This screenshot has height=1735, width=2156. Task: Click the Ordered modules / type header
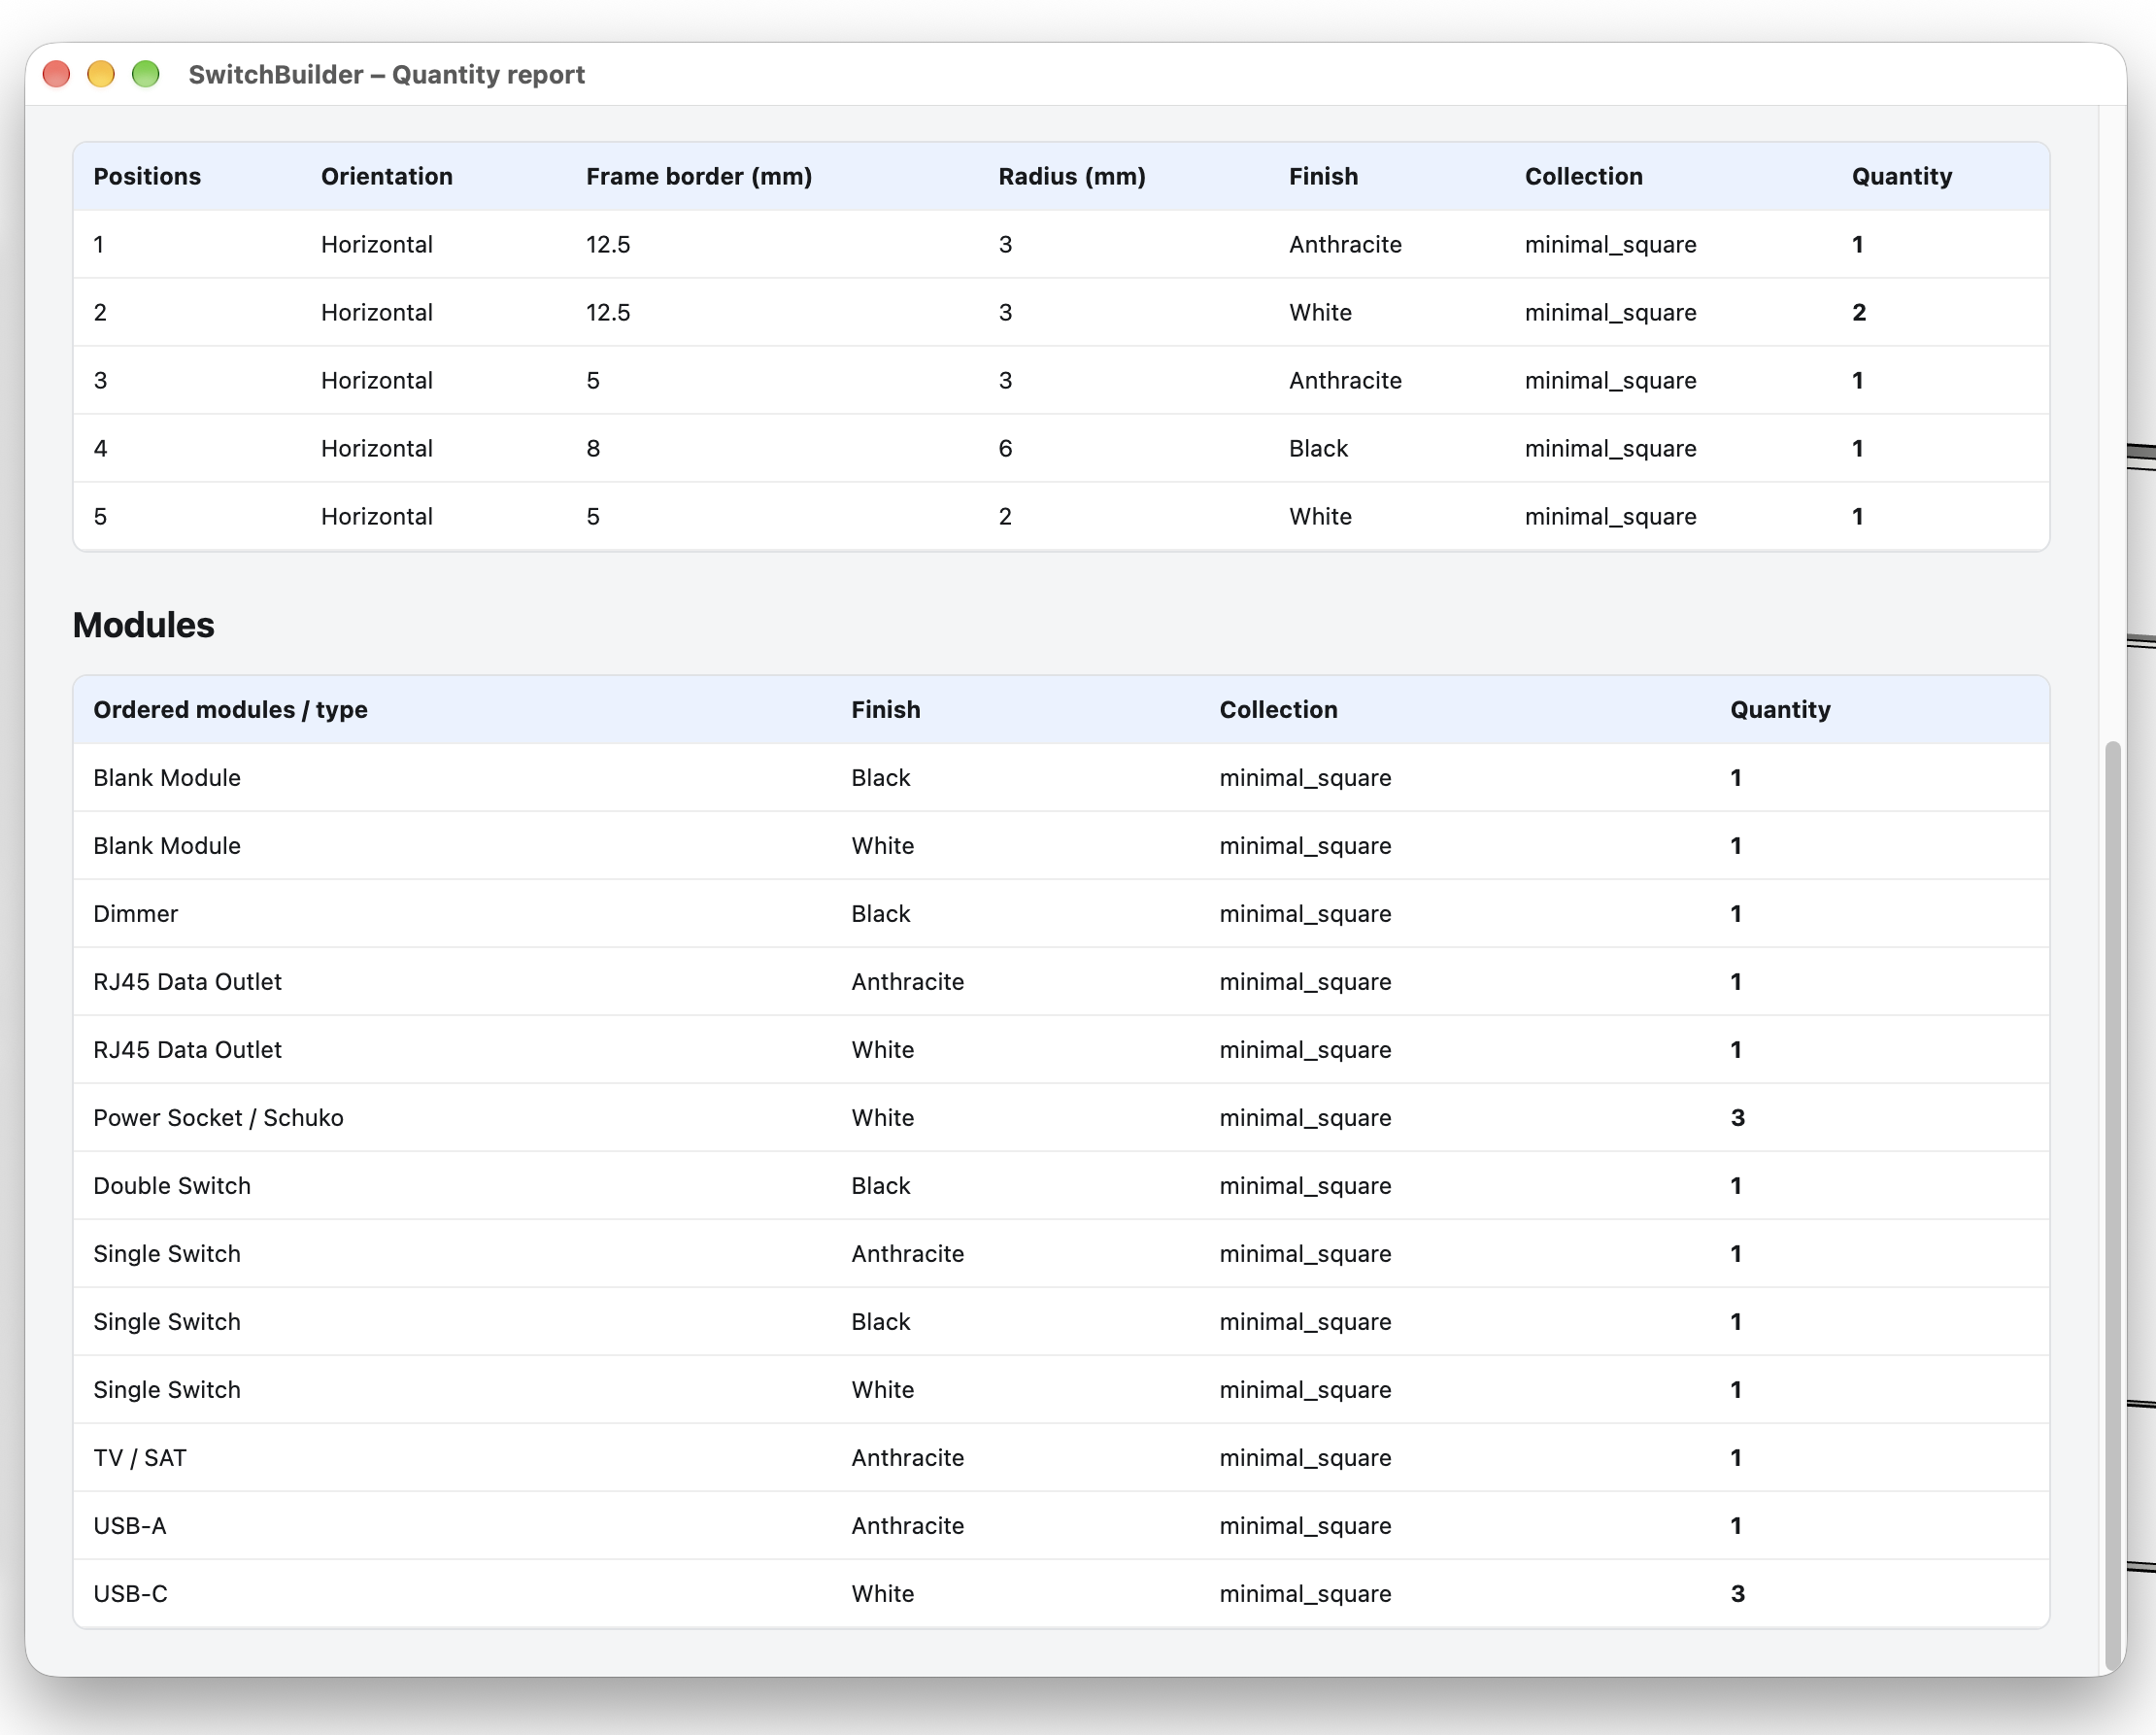(x=230, y=710)
